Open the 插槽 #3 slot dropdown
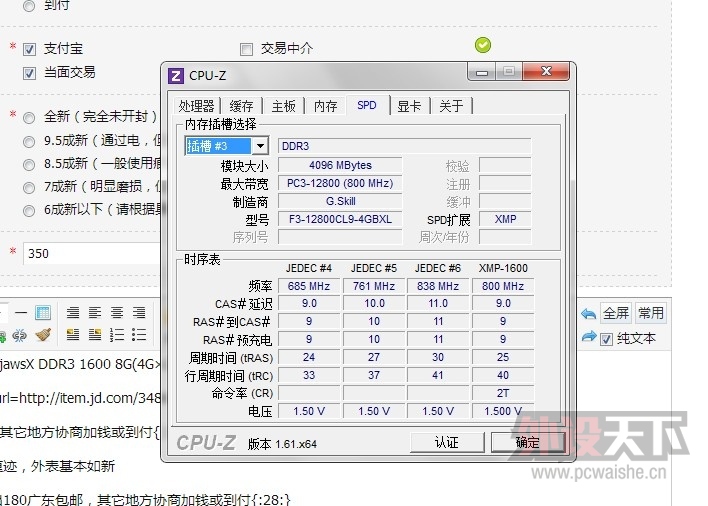 [260, 146]
